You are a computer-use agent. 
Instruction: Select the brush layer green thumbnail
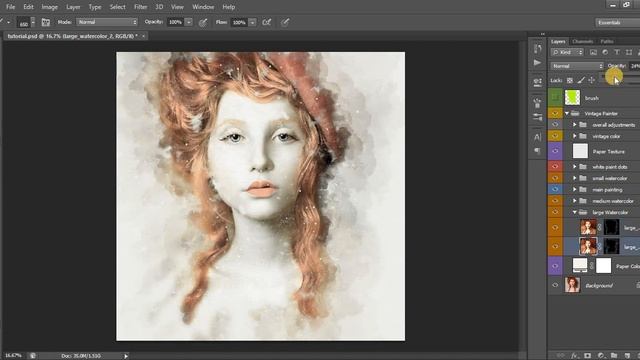pyautogui.click(x=572, y=98)
